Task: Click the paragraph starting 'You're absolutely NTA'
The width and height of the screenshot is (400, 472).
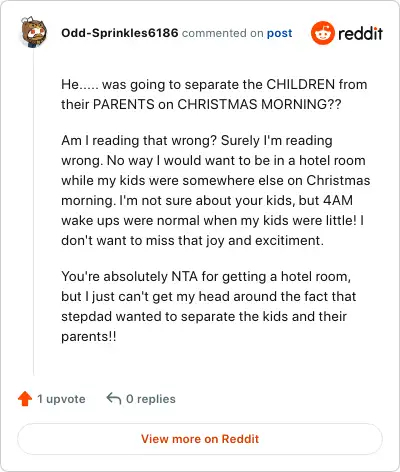Action: (209, 306)
